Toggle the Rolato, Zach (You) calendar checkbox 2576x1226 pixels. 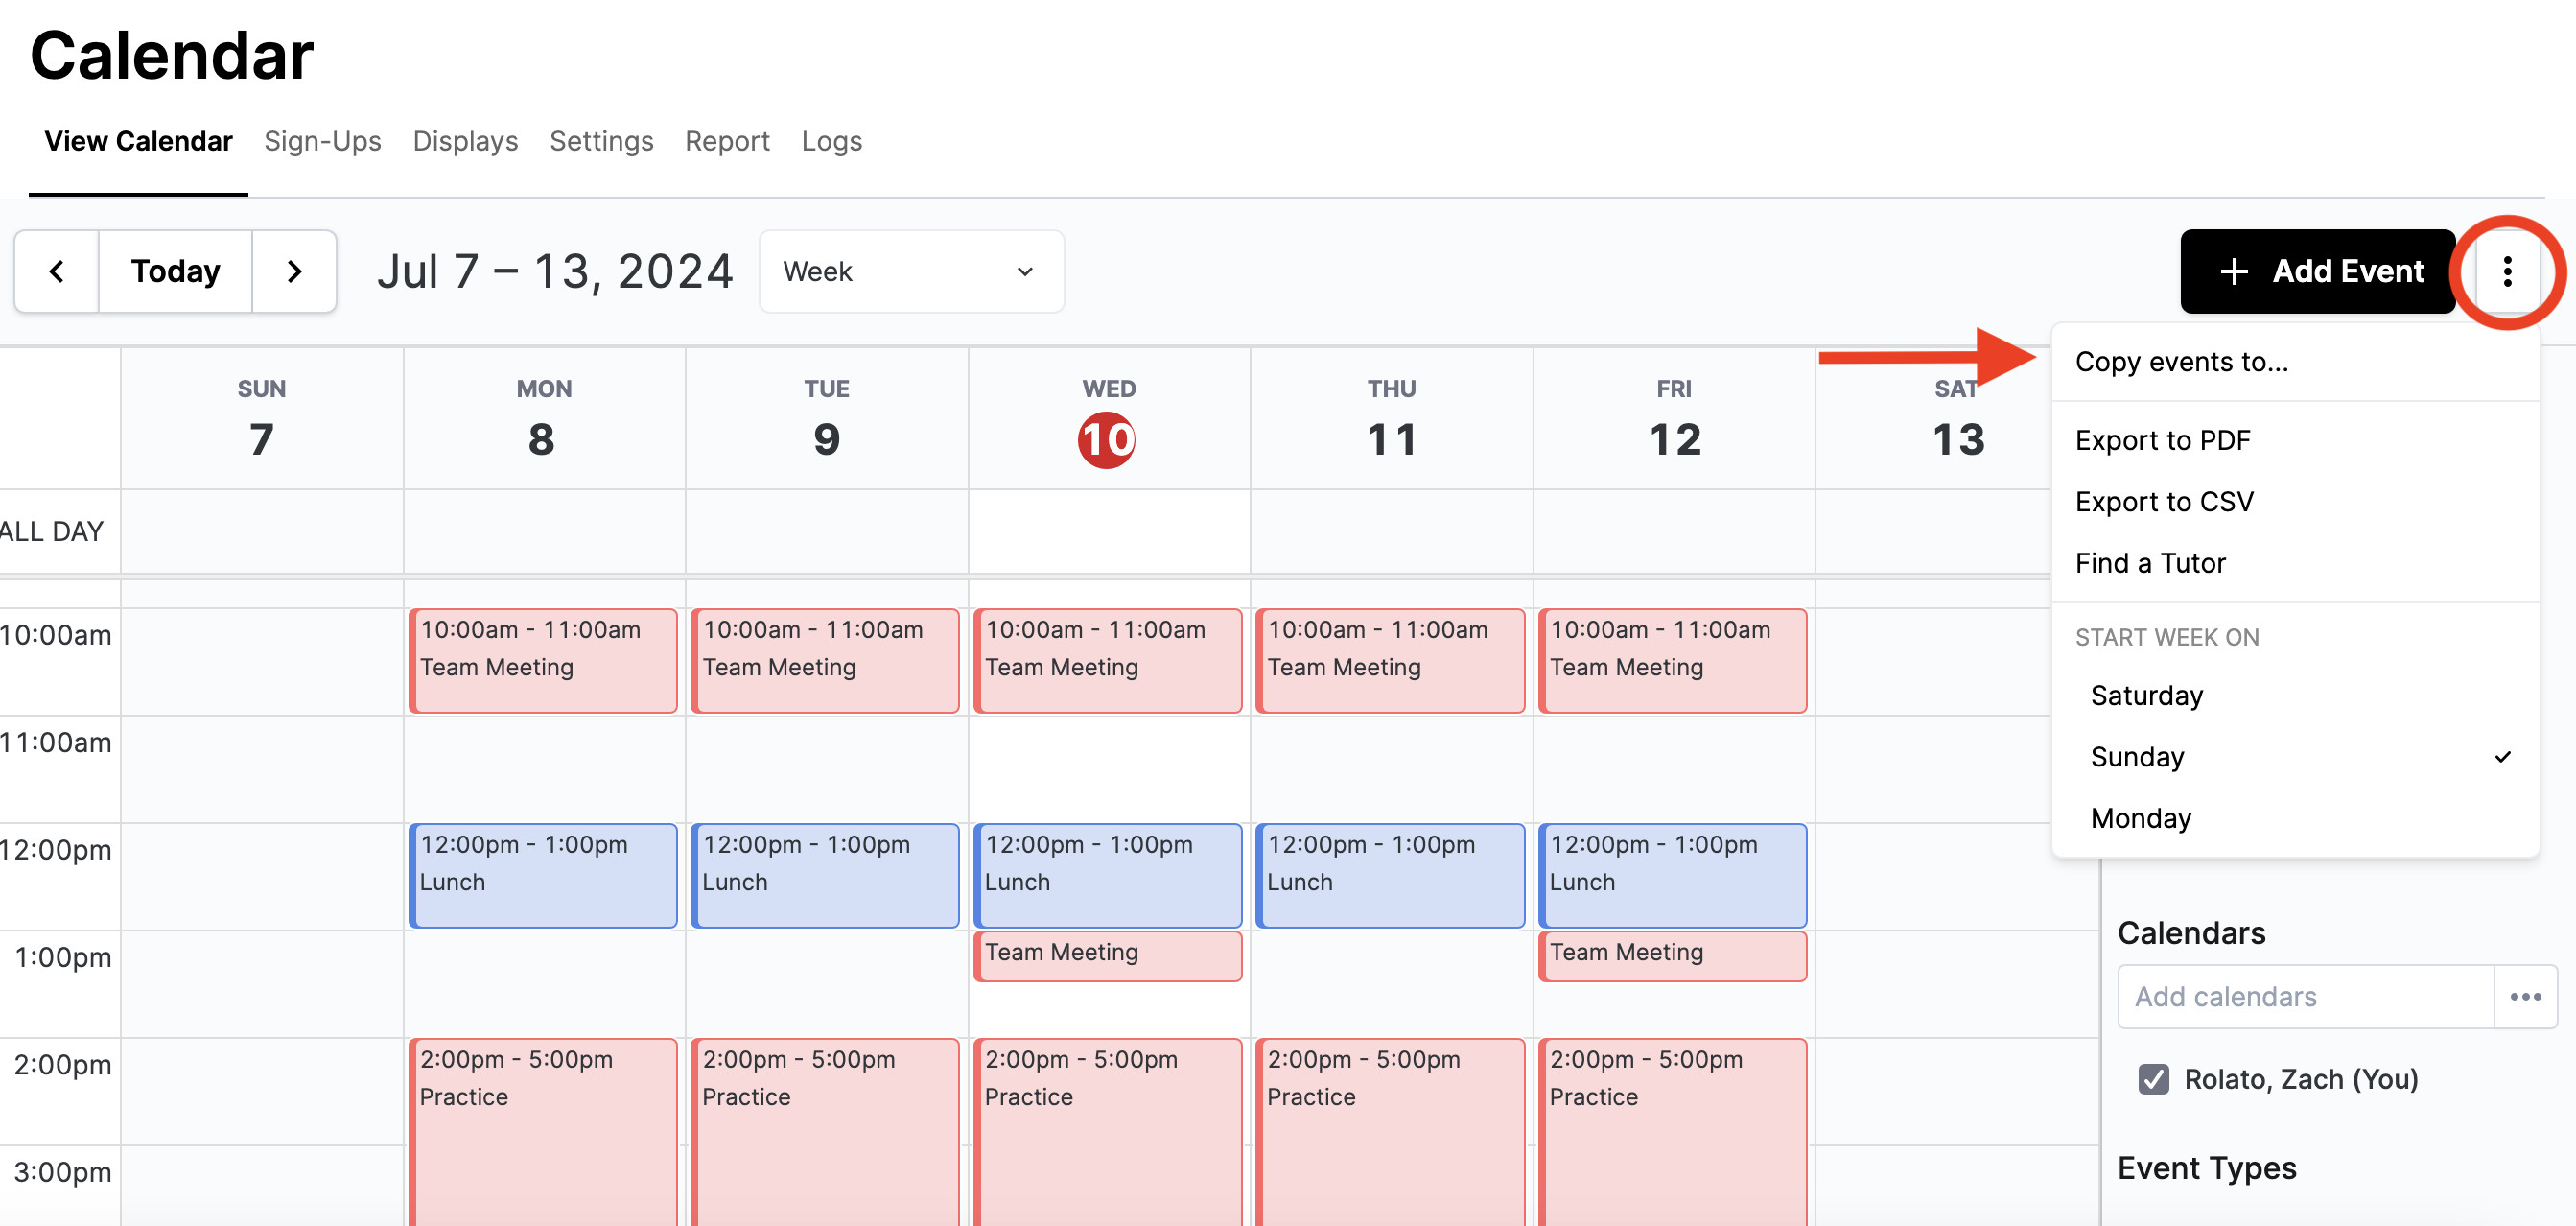click(x=2153, y=1079)
